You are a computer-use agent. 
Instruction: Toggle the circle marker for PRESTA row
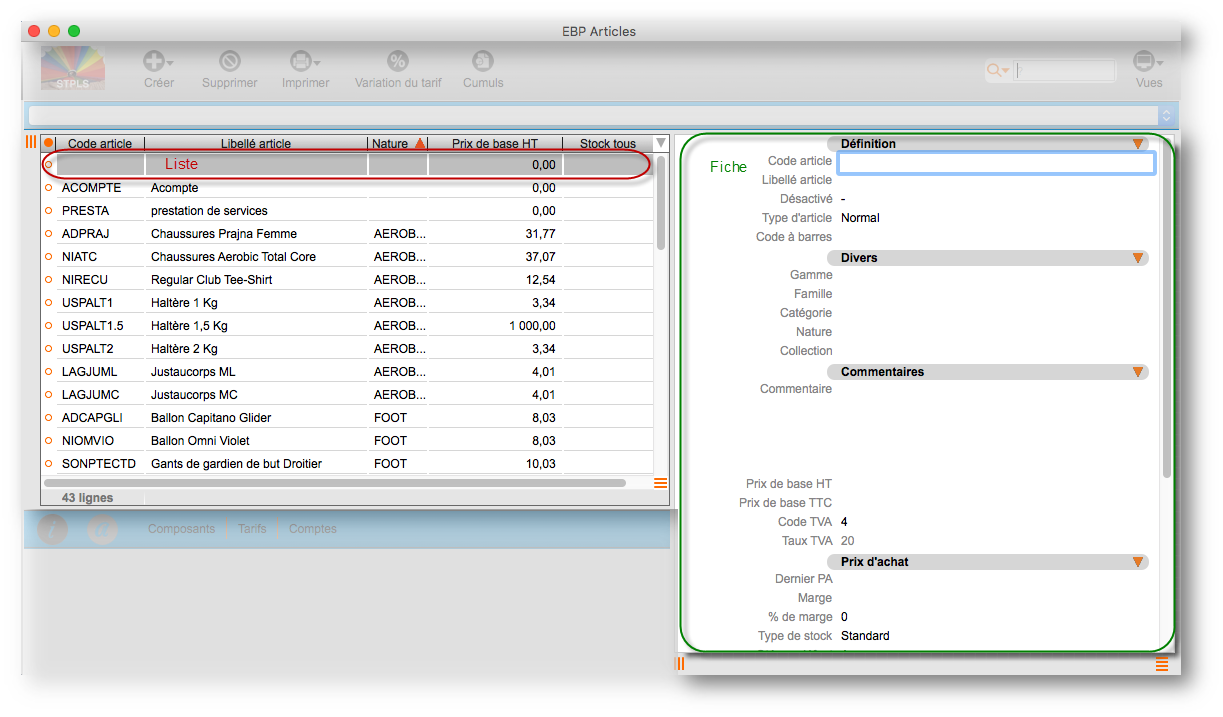click(x=48, y=211)
